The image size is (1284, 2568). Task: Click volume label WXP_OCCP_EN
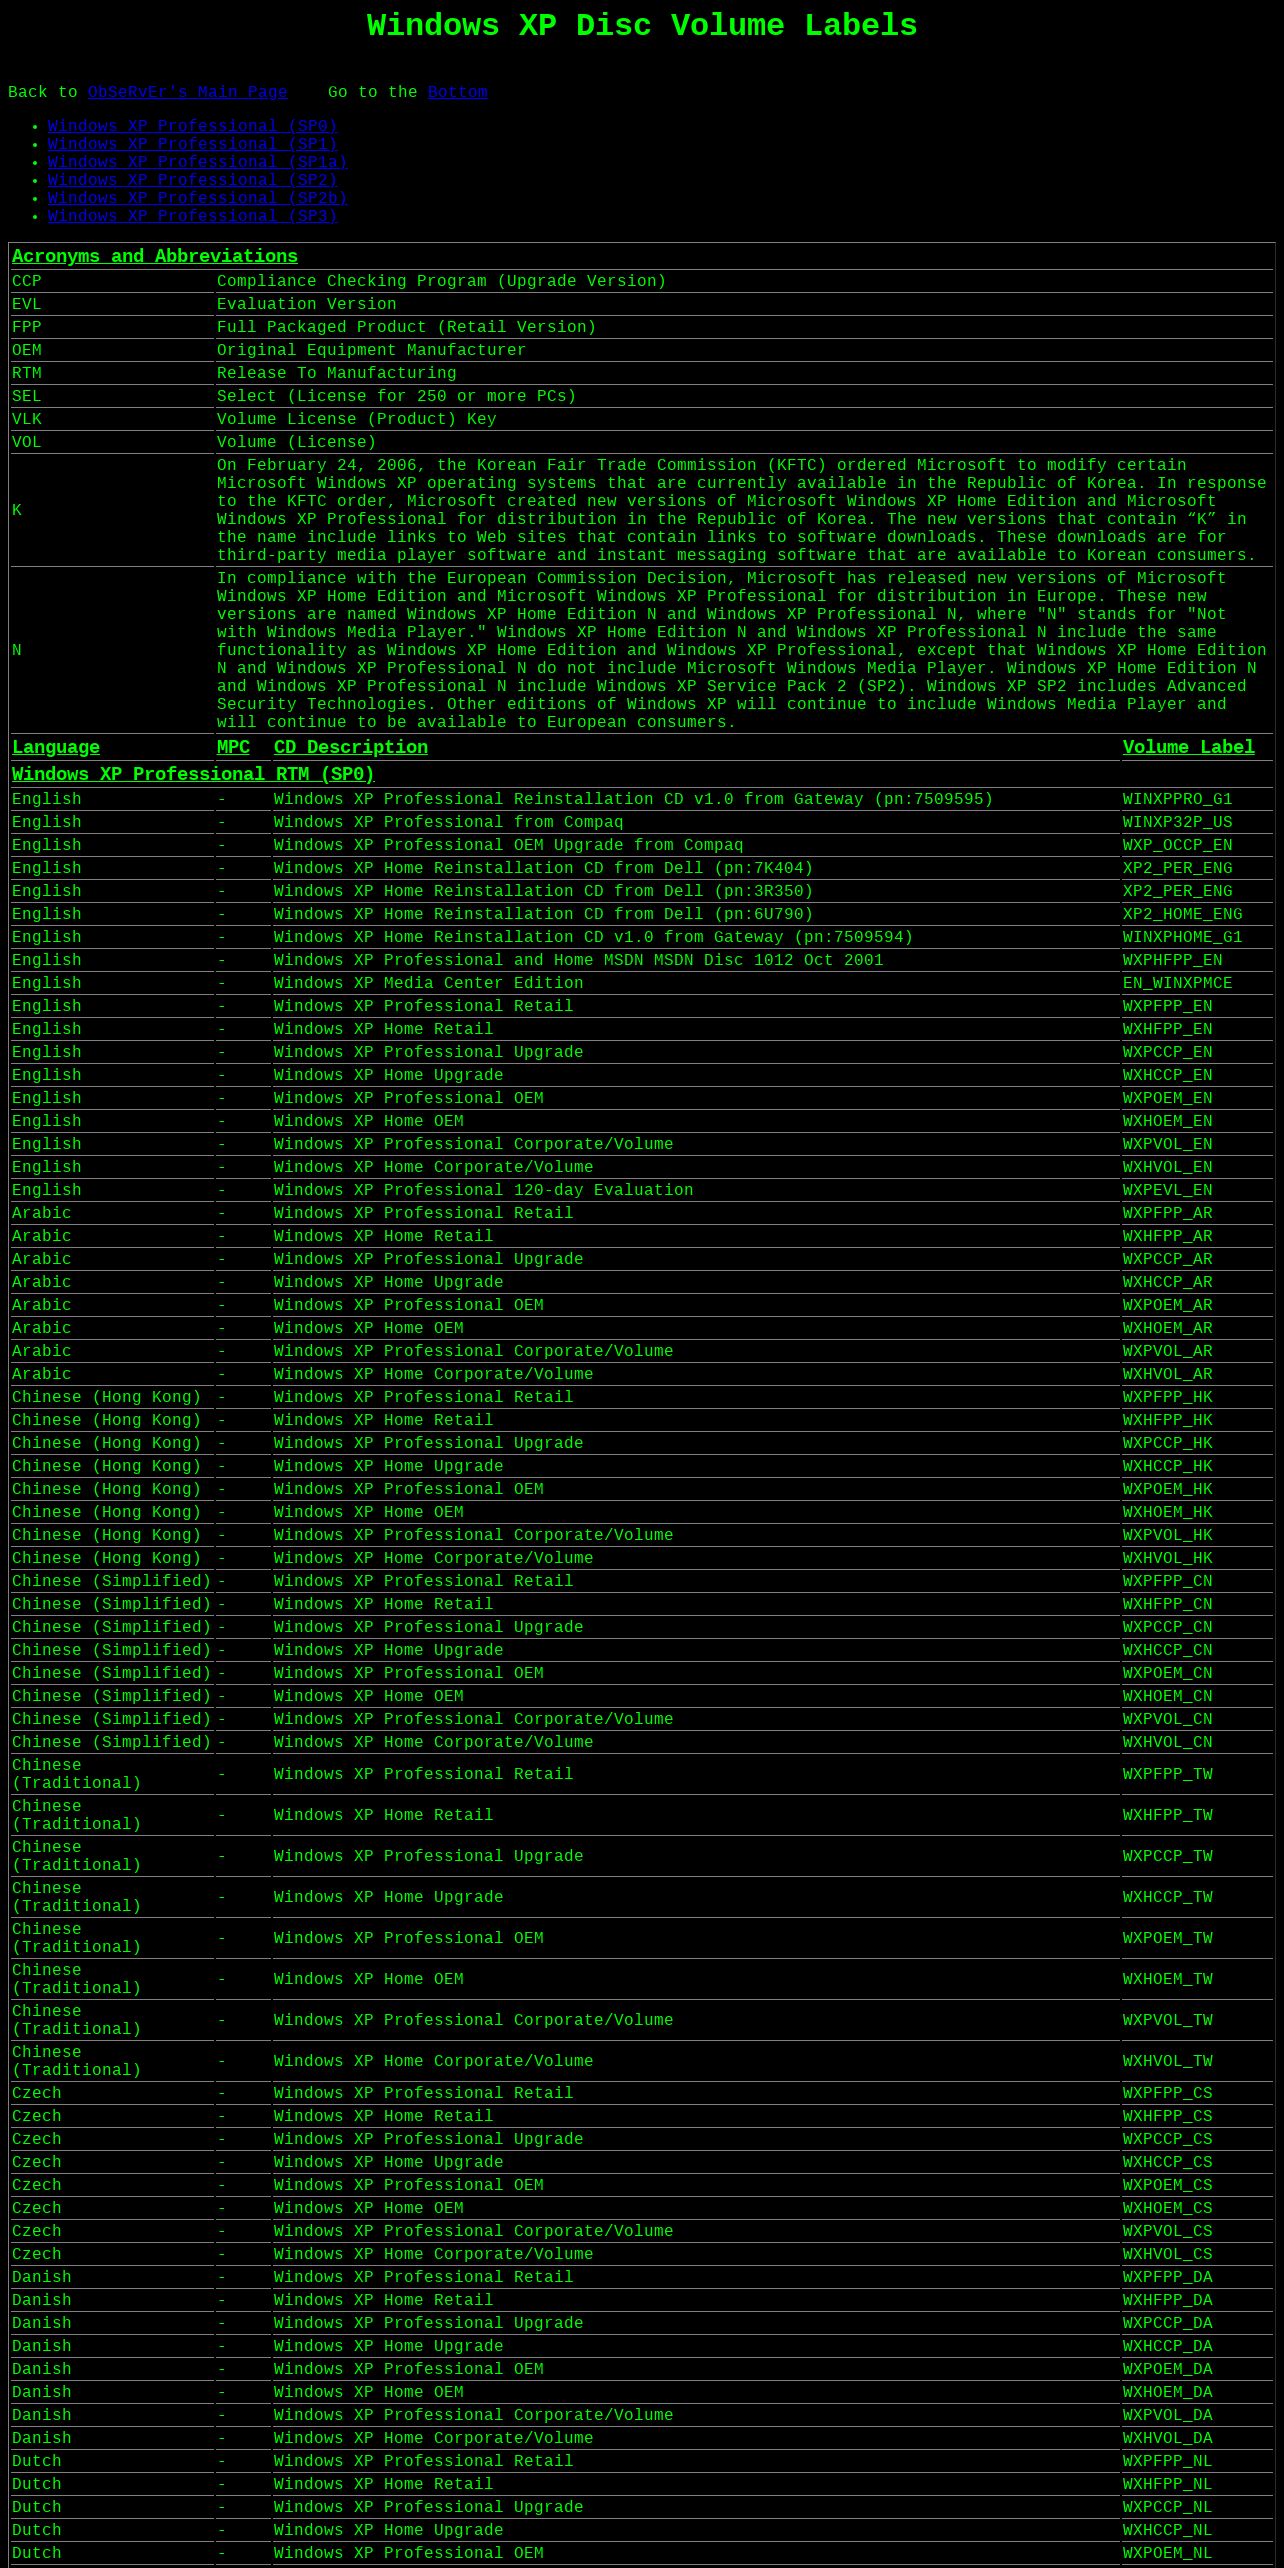point(1177,845)
